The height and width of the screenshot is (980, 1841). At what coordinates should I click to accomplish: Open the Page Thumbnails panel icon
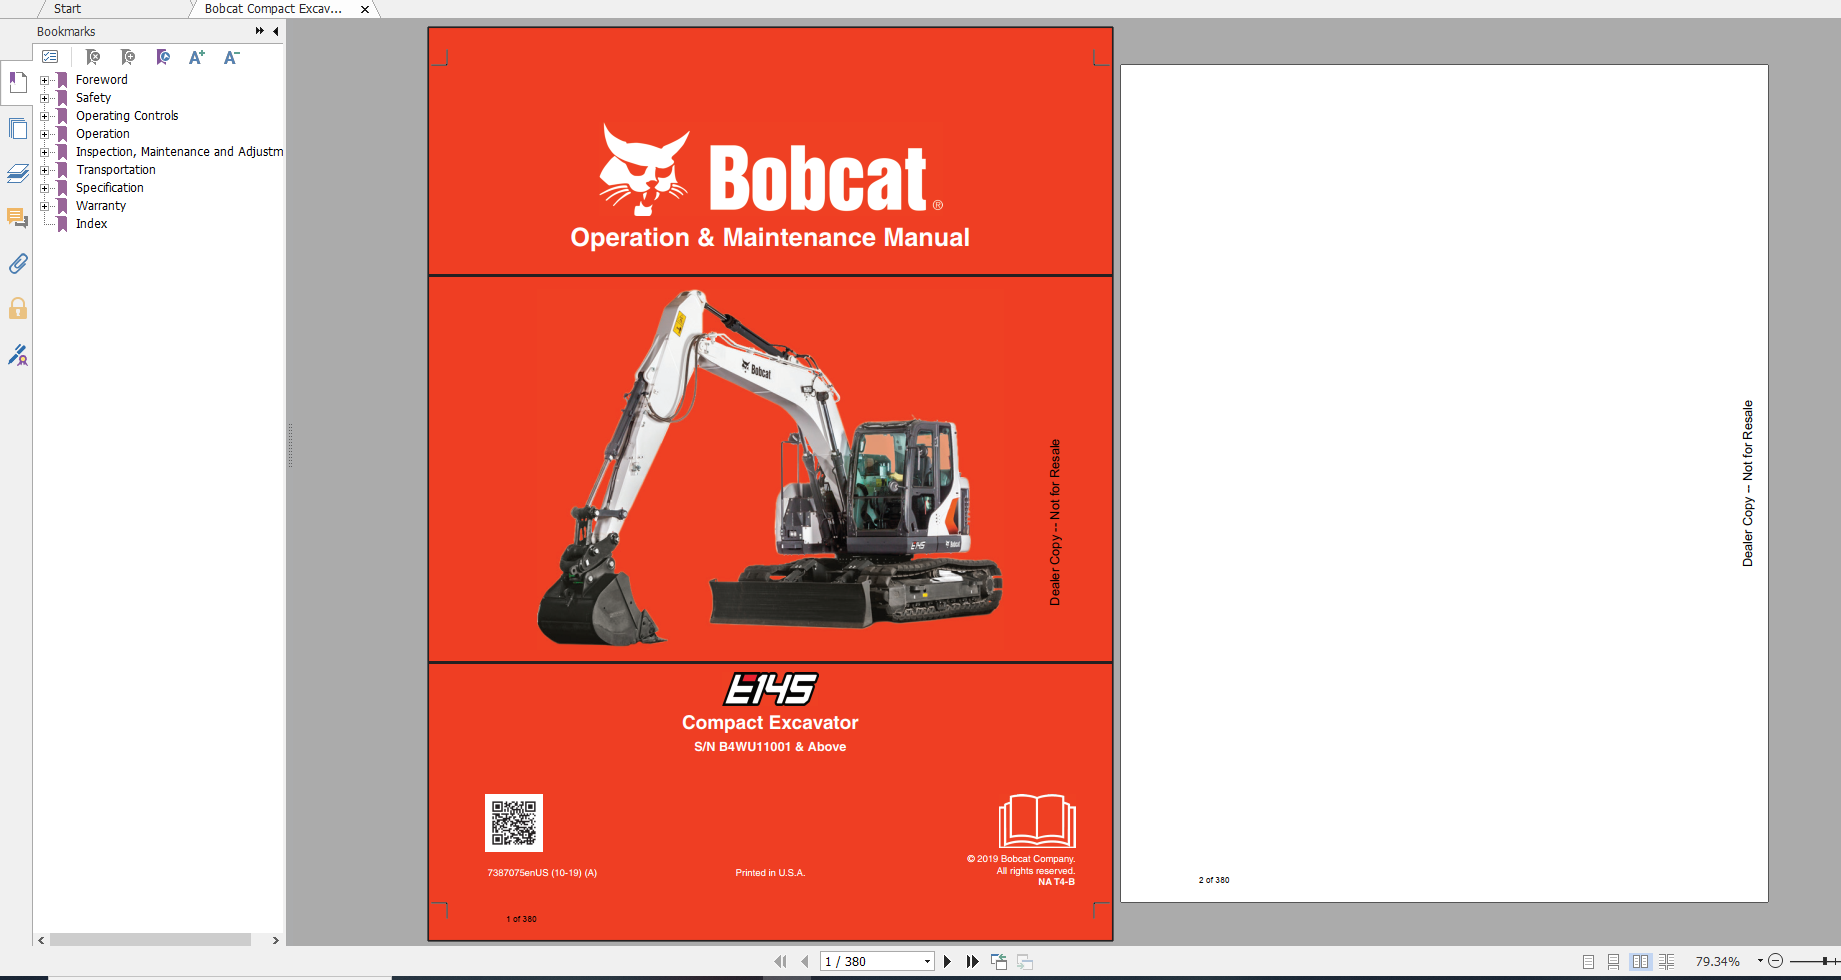pyautogui.click(x=18, y=128)
